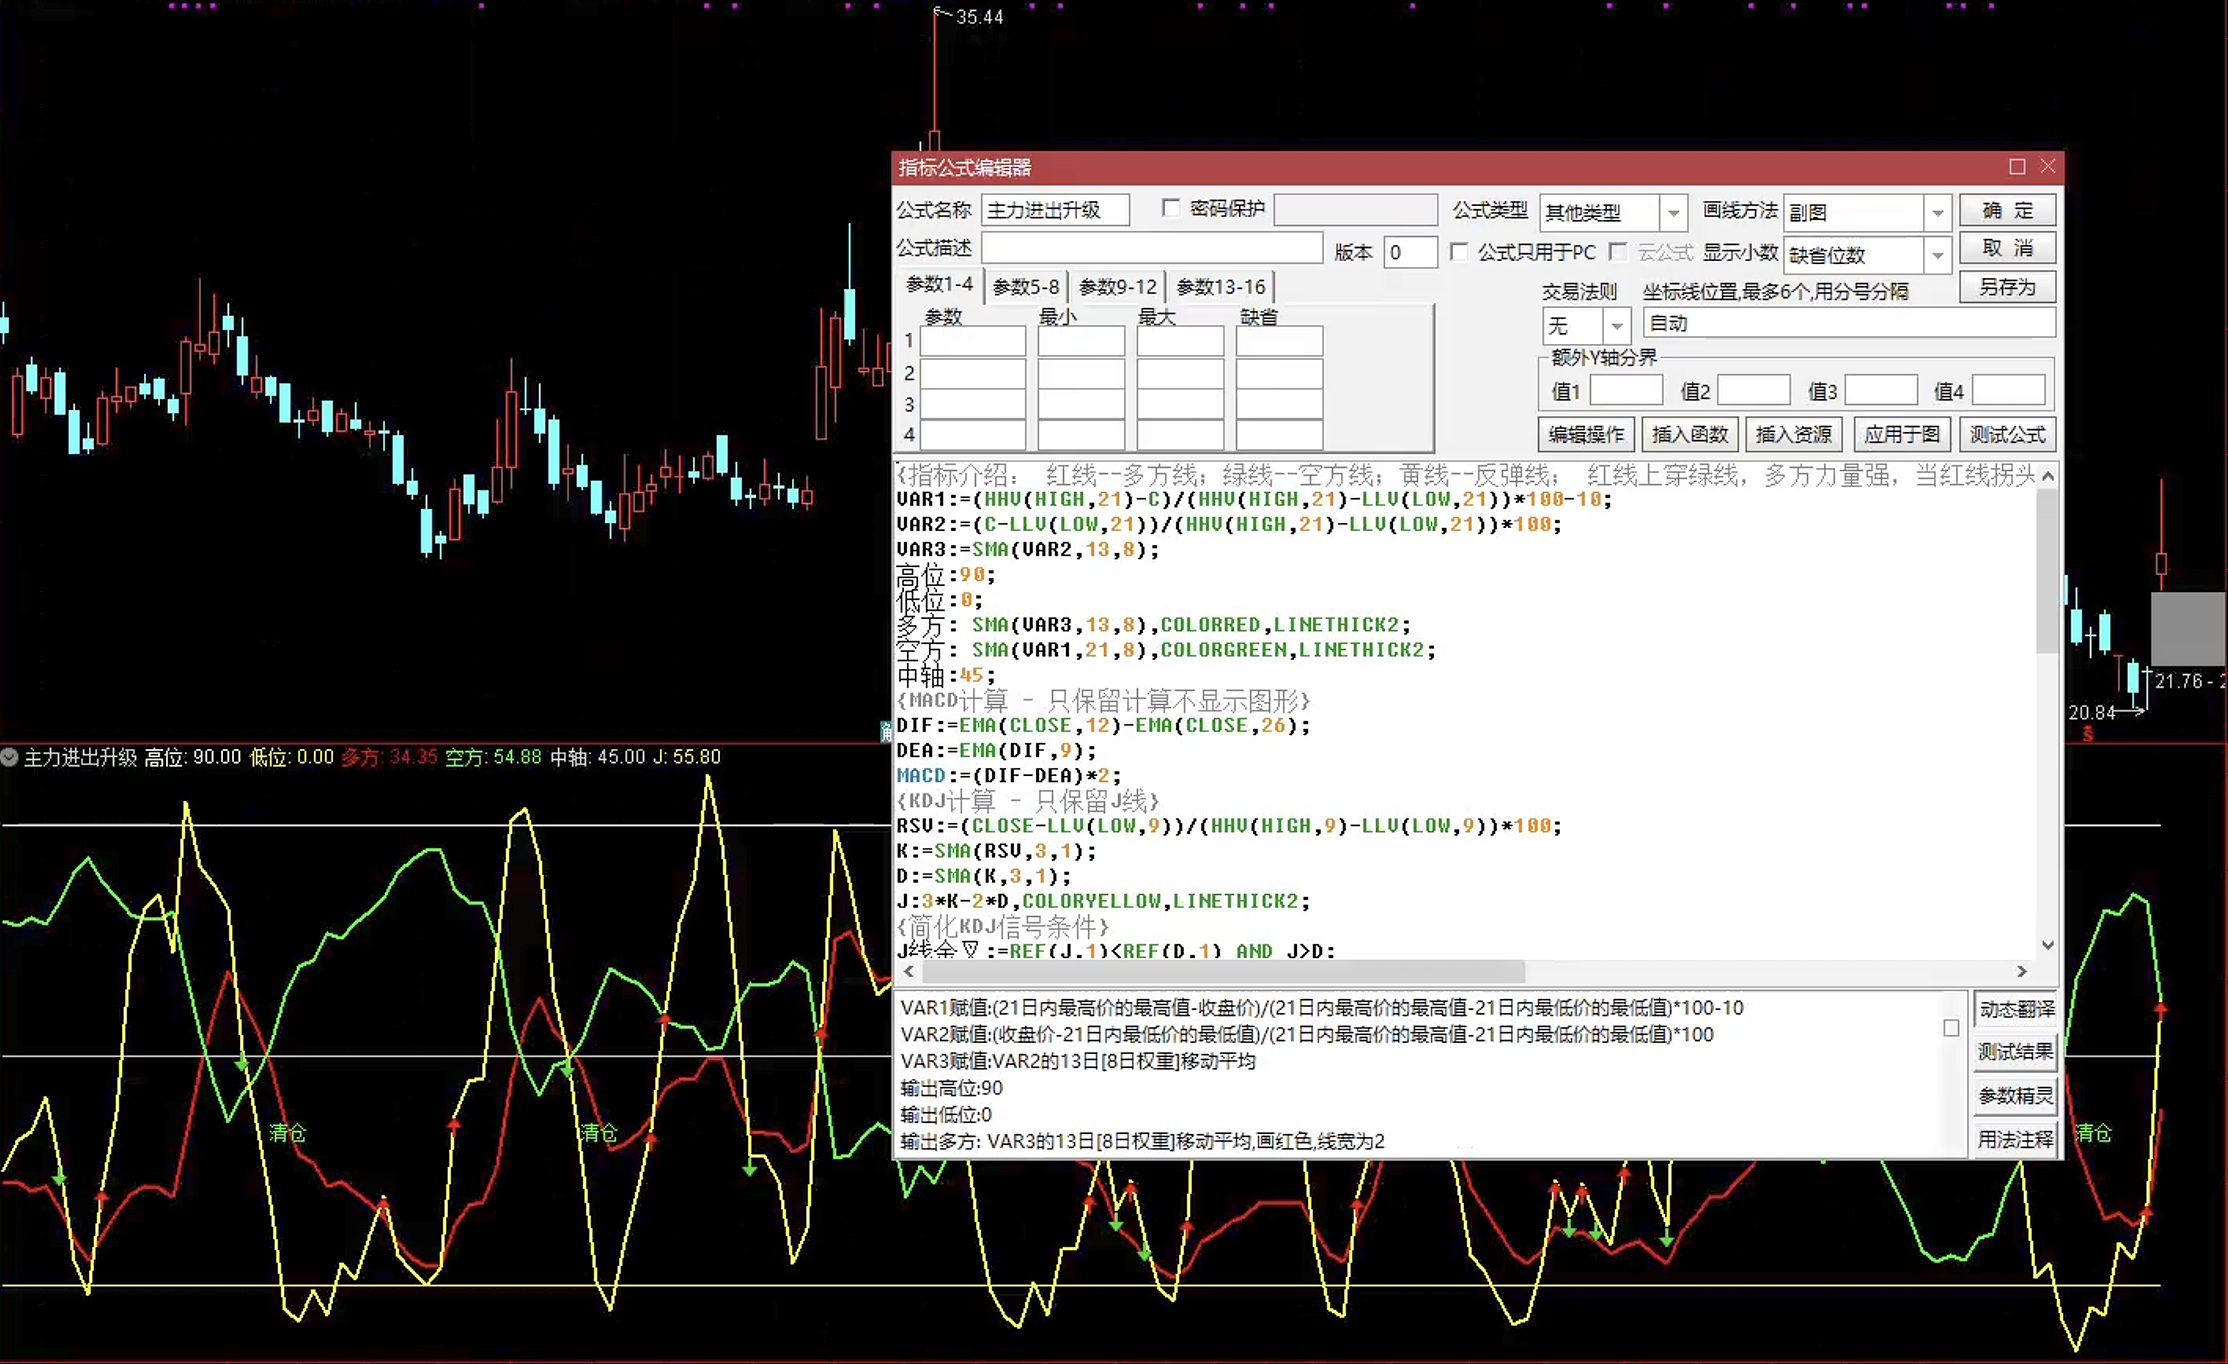Toggle the small checkbox in translation panel

pos(1951,1028)
